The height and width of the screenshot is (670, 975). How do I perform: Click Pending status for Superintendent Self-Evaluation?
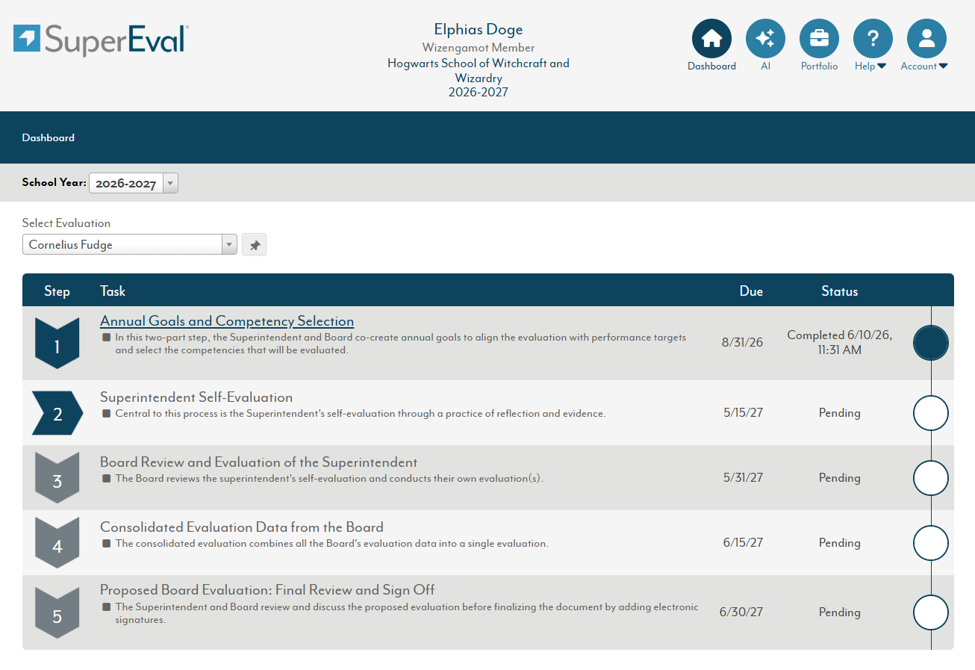click(839, 412)
